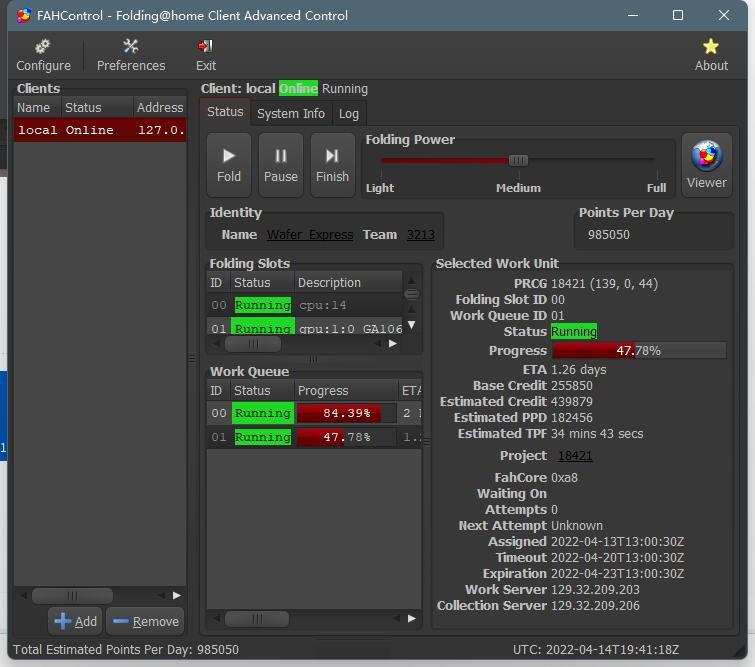The image size is (755, 667).
Task: Switch to the System Info tab
Action: 291,114
